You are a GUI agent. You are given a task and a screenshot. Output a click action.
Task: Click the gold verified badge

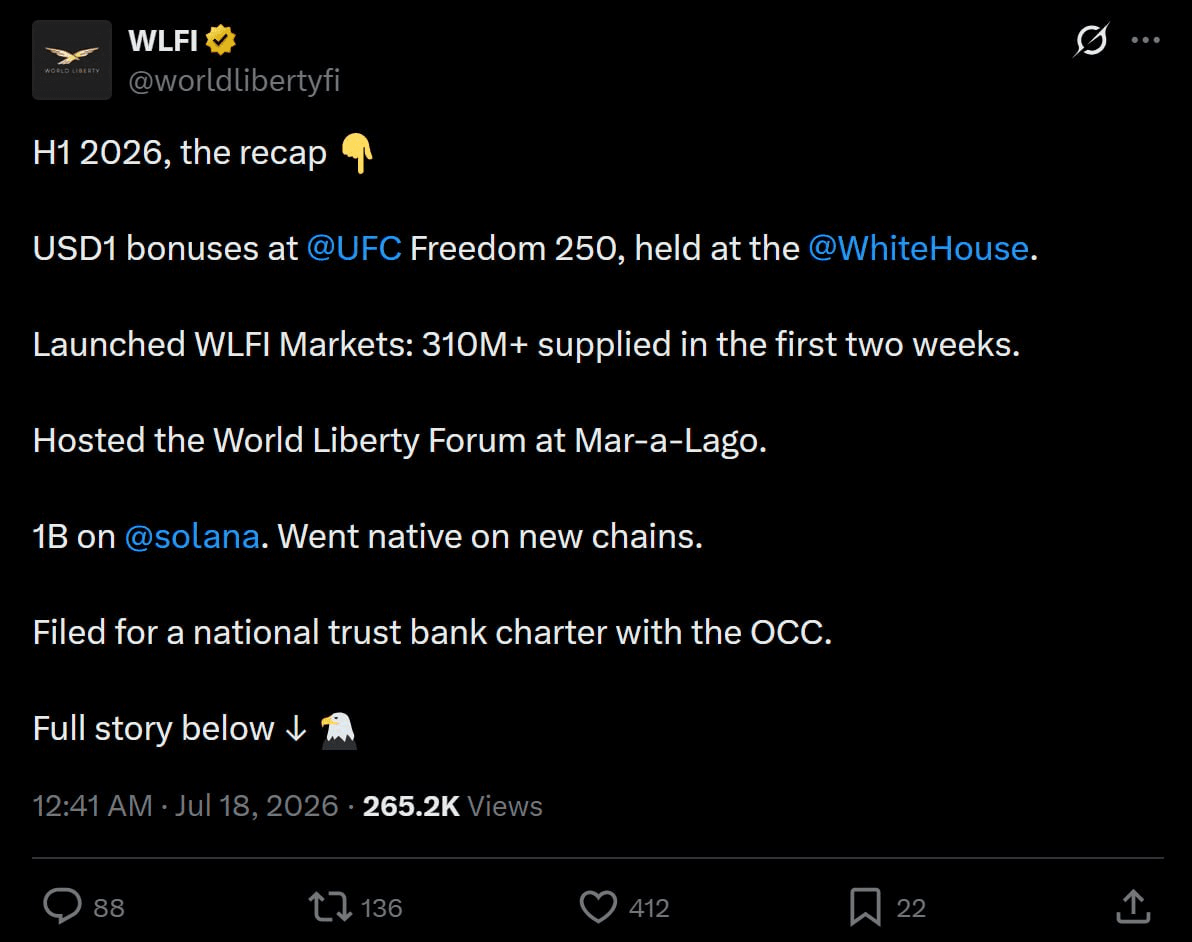coord(220,40)
